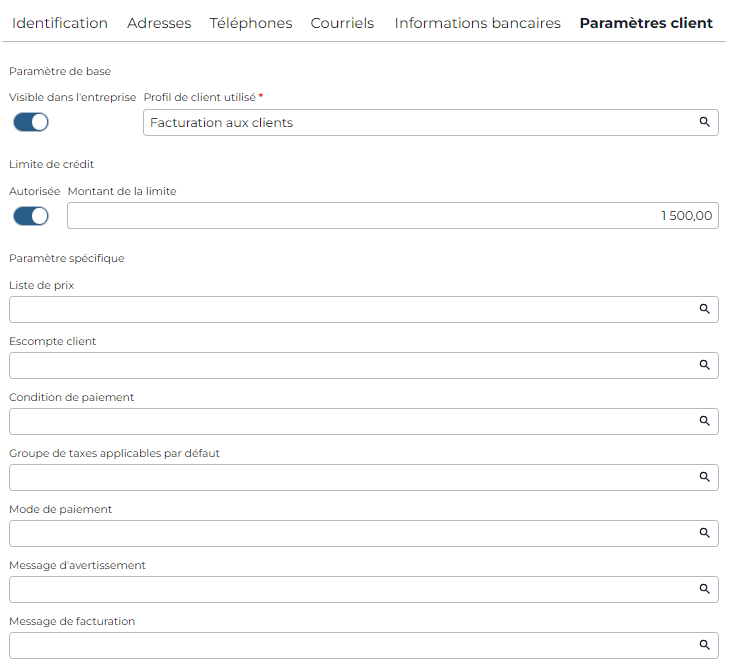729x672 pixels.
Task: Select the Courriels tab
Action: tap(342, 23)
